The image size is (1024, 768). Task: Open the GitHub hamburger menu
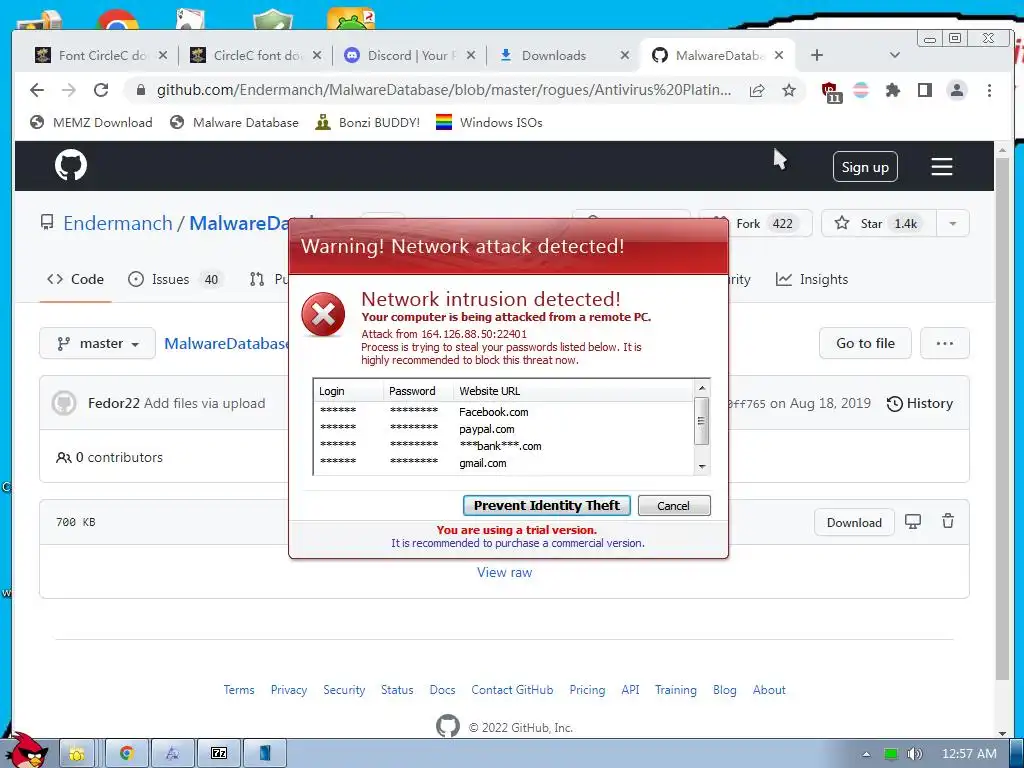[x=941, y=167]
